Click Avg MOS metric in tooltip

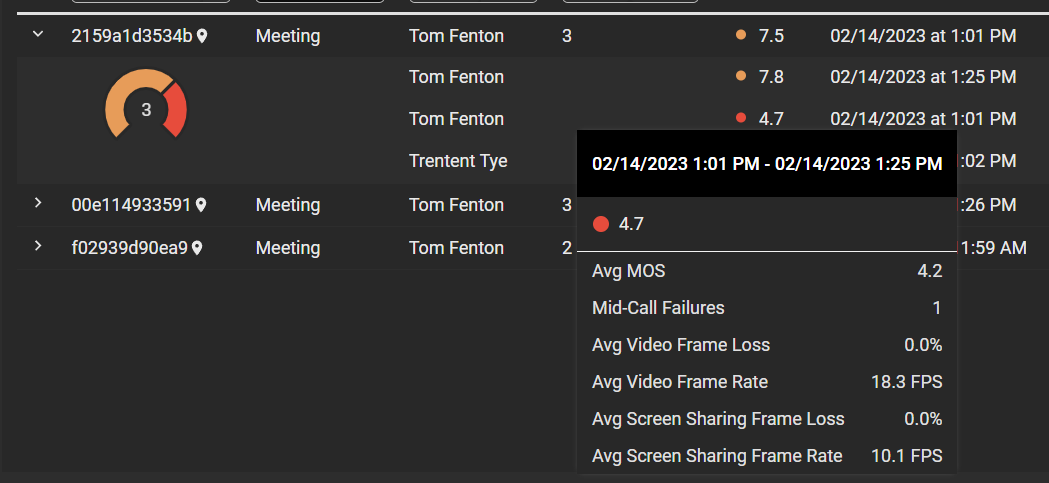pos(628,271)
